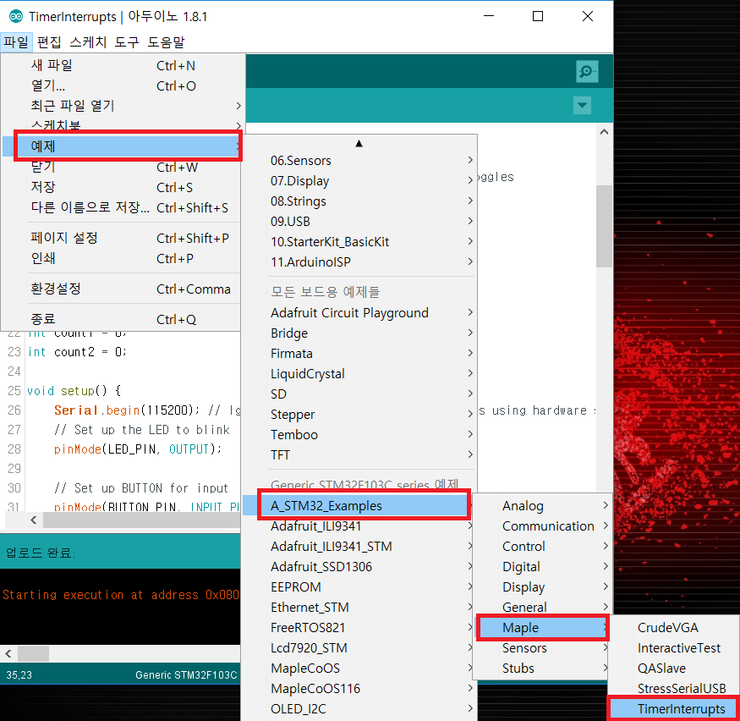
Task: Click the Arduino logo in title bar
Action: tap(16, 17)
